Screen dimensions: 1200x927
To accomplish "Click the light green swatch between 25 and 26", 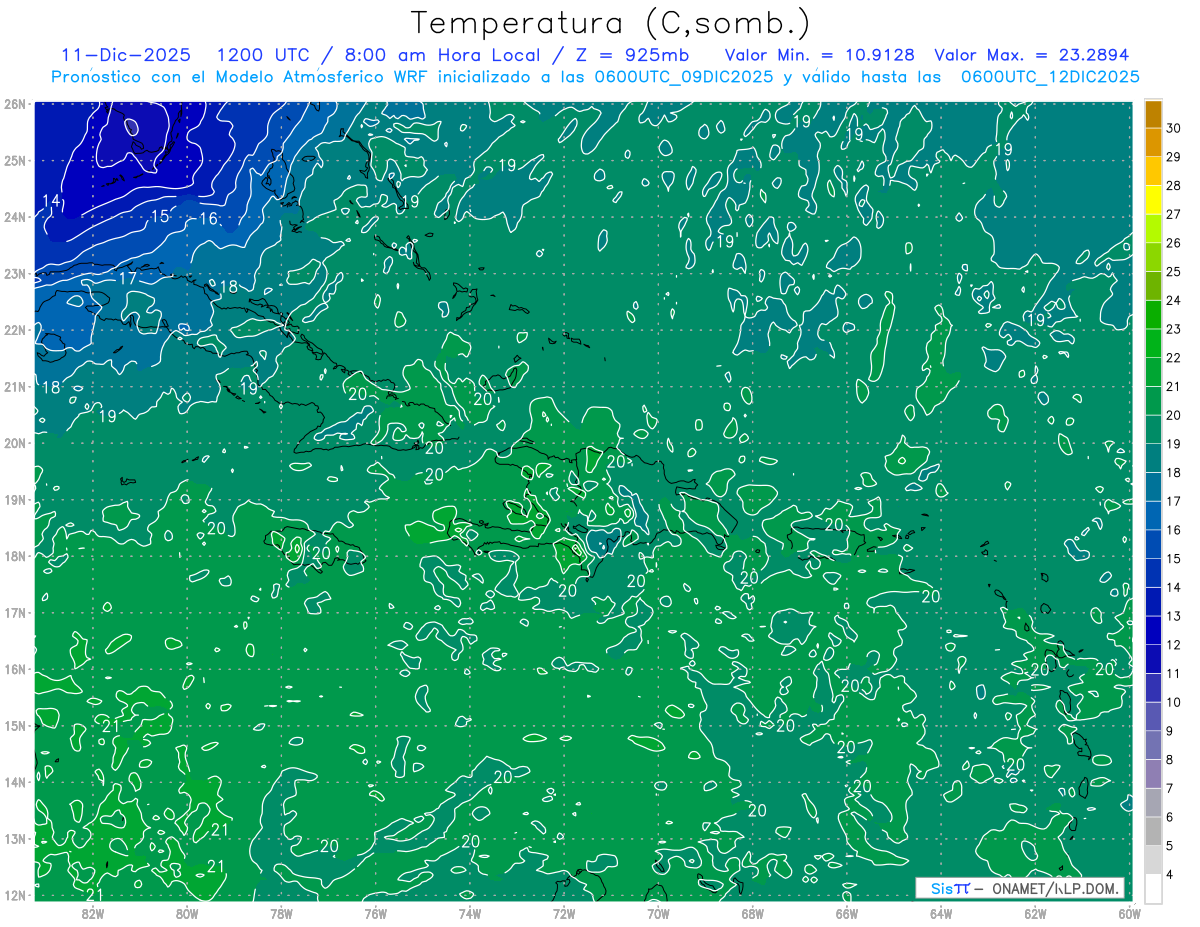I will tap(1153, 258).
